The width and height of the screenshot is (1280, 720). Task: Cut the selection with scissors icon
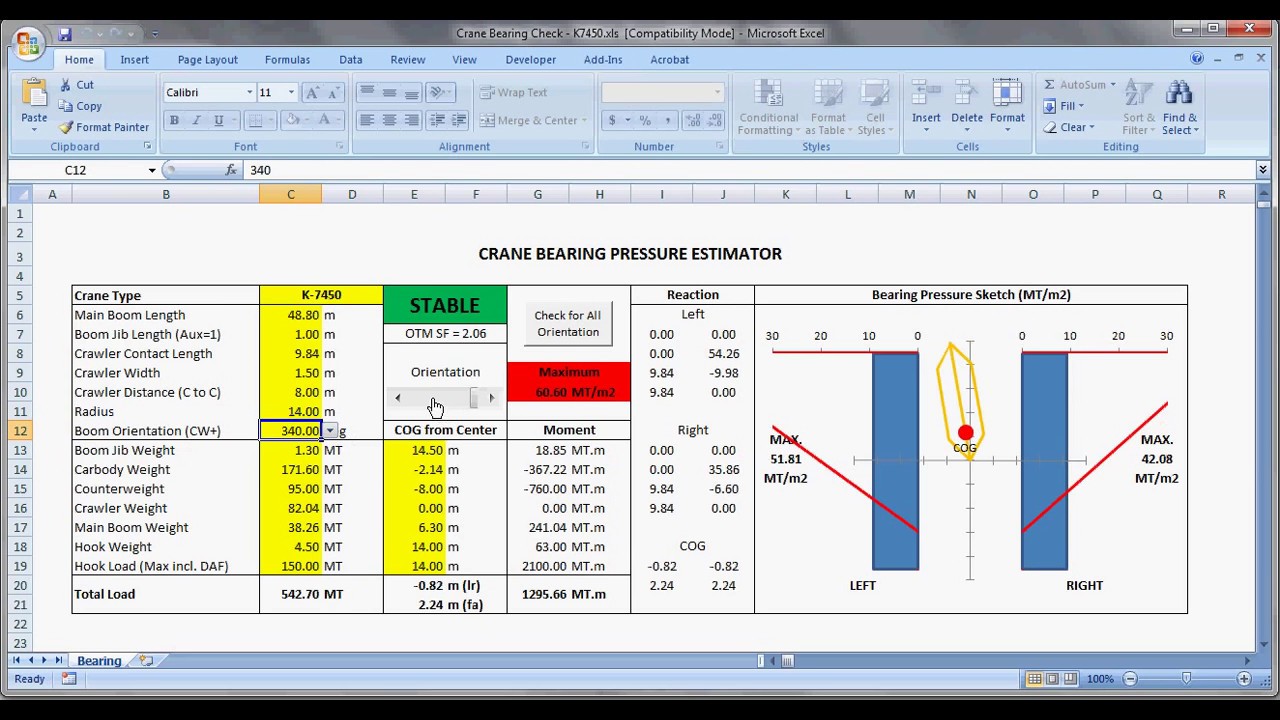[x=77, y=86]
